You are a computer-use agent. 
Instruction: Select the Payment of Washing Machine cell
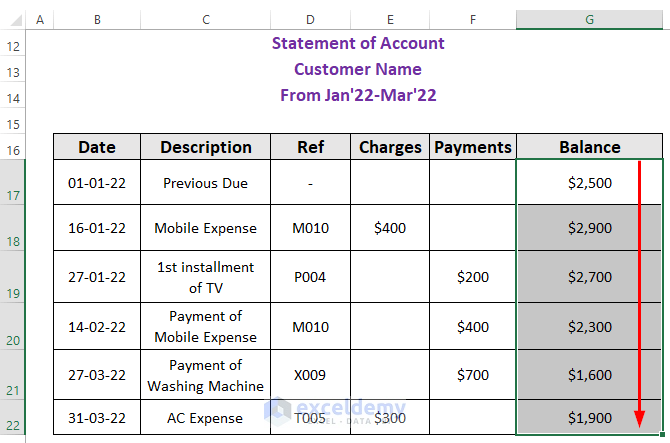(206, 375)
